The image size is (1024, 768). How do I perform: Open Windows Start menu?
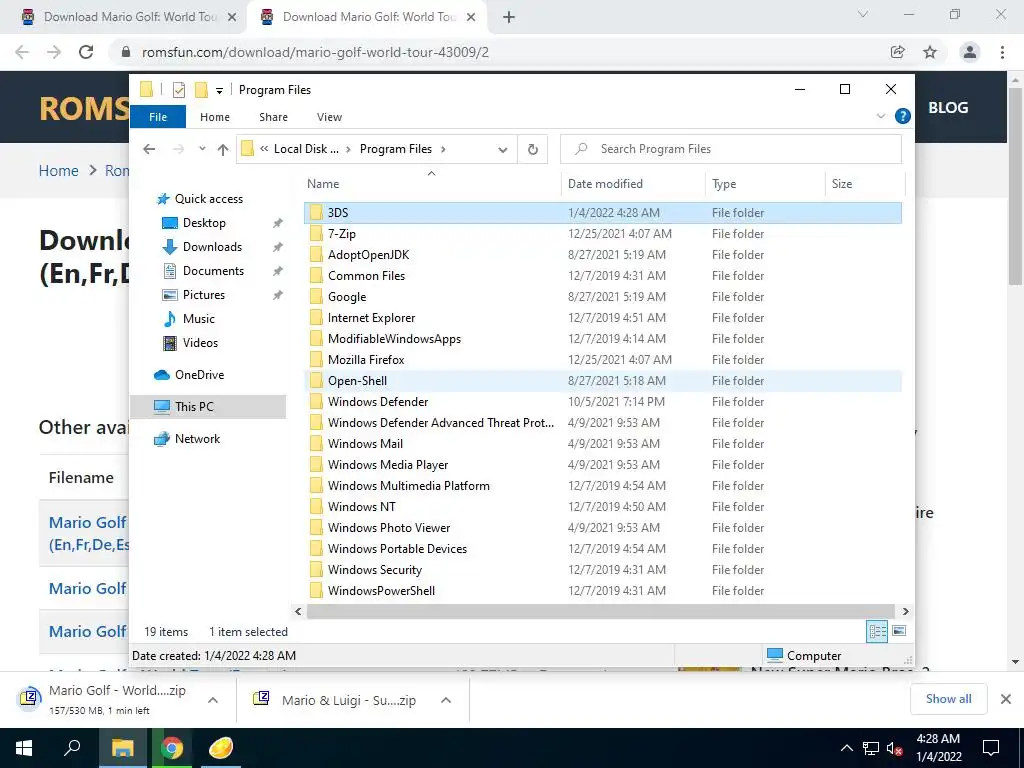pyautogui.click(x=24, y=748)
